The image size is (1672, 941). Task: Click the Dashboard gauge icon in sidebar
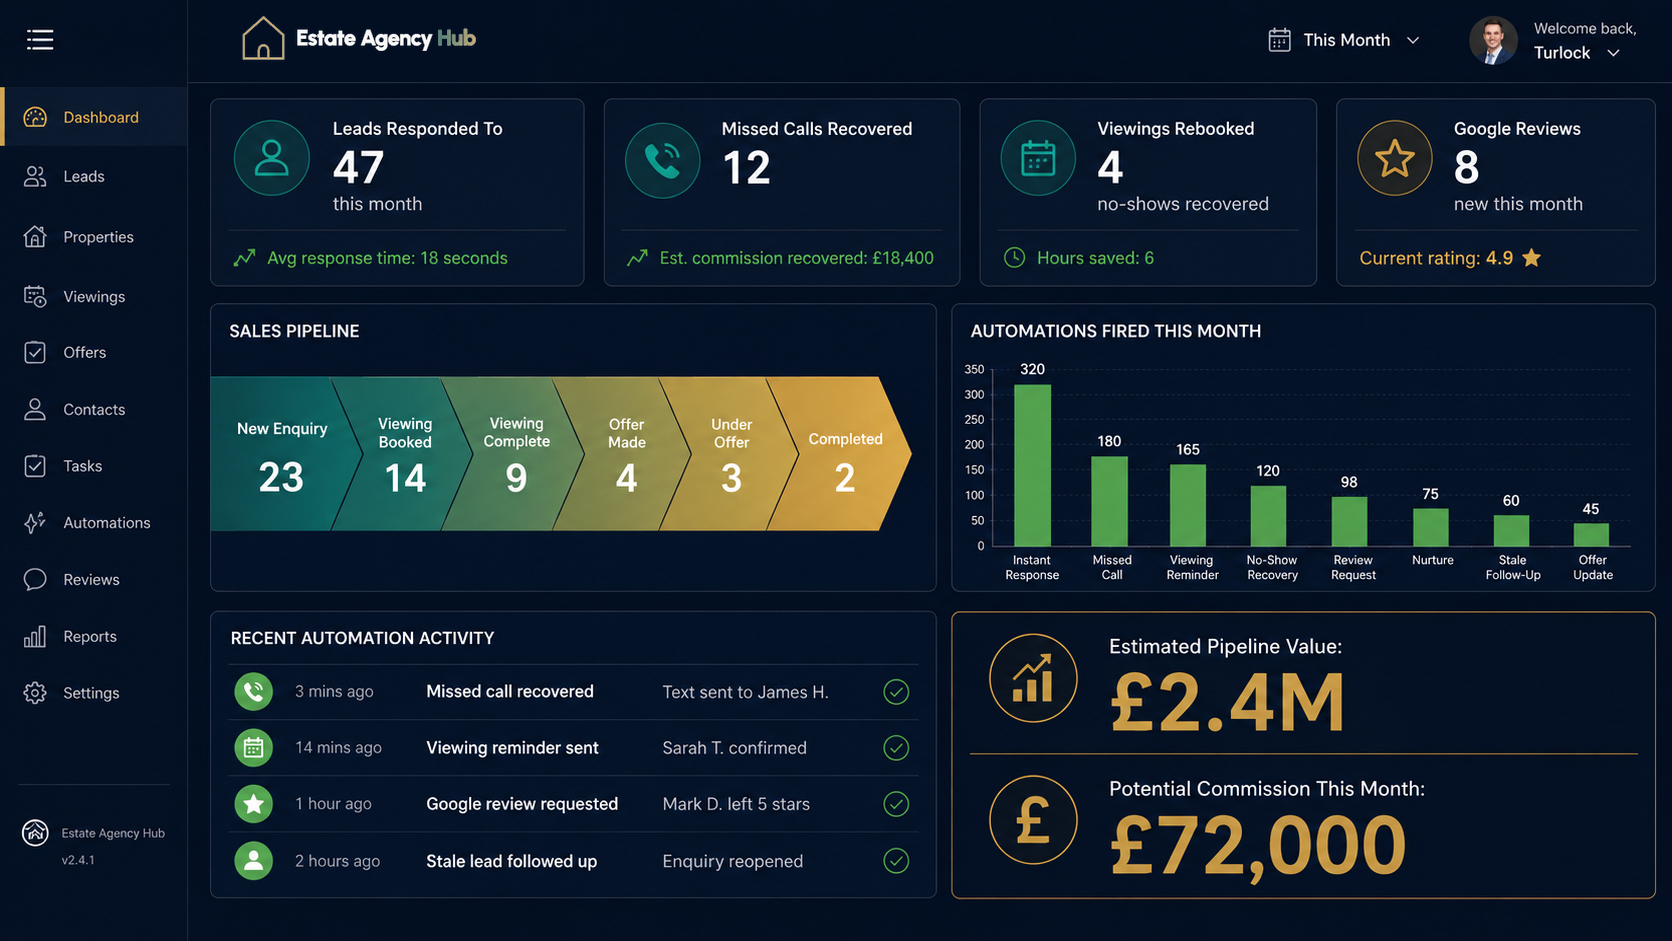(x=35, y=117)
